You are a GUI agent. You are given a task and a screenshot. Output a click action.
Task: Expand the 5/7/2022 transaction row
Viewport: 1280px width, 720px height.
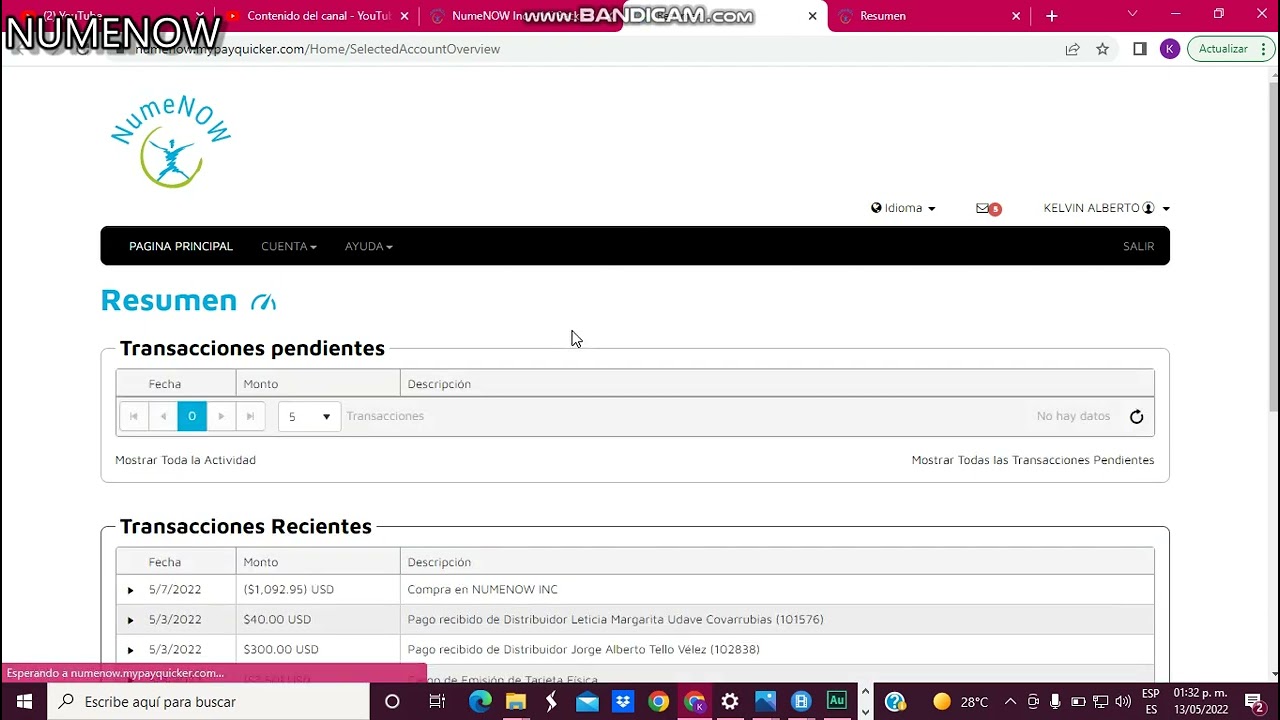pyautogui.click(x=130, y=590)
